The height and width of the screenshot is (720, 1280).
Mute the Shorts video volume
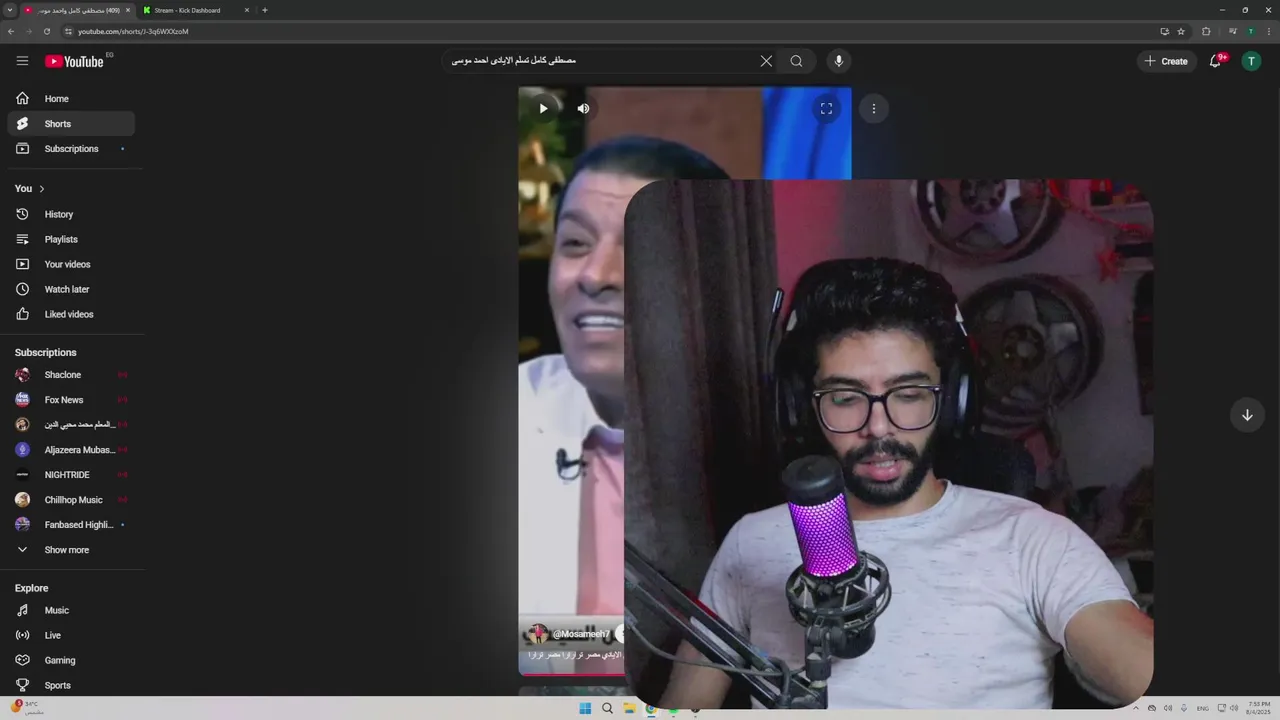coord(583,108)
